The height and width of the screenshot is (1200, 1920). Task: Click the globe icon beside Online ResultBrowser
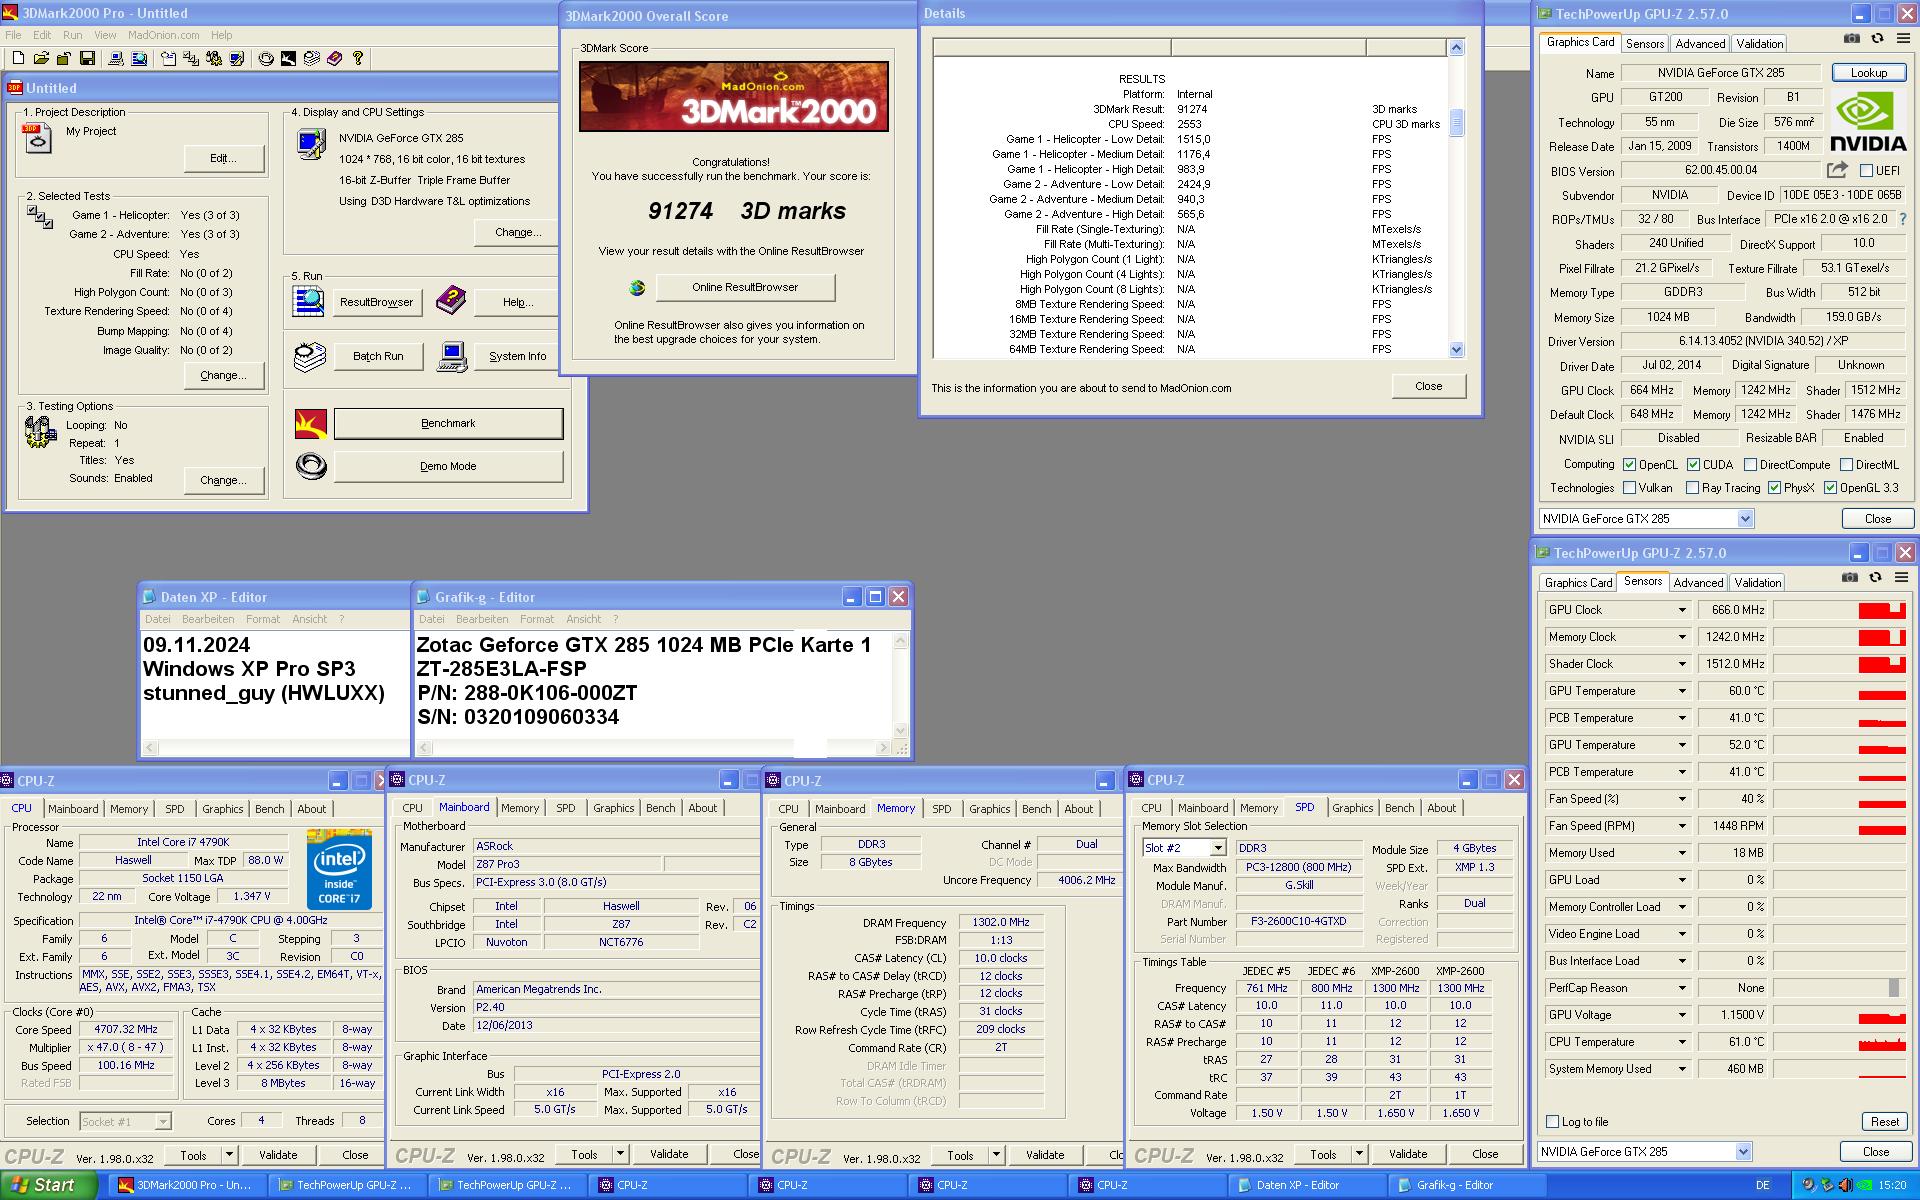(x=637, y=288)
